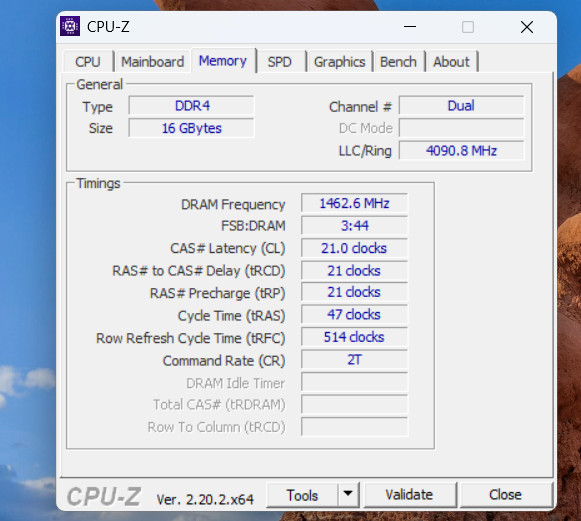Click the Channel # value Dual
This screenshot has height=521, width=581.
pos(461,106)
